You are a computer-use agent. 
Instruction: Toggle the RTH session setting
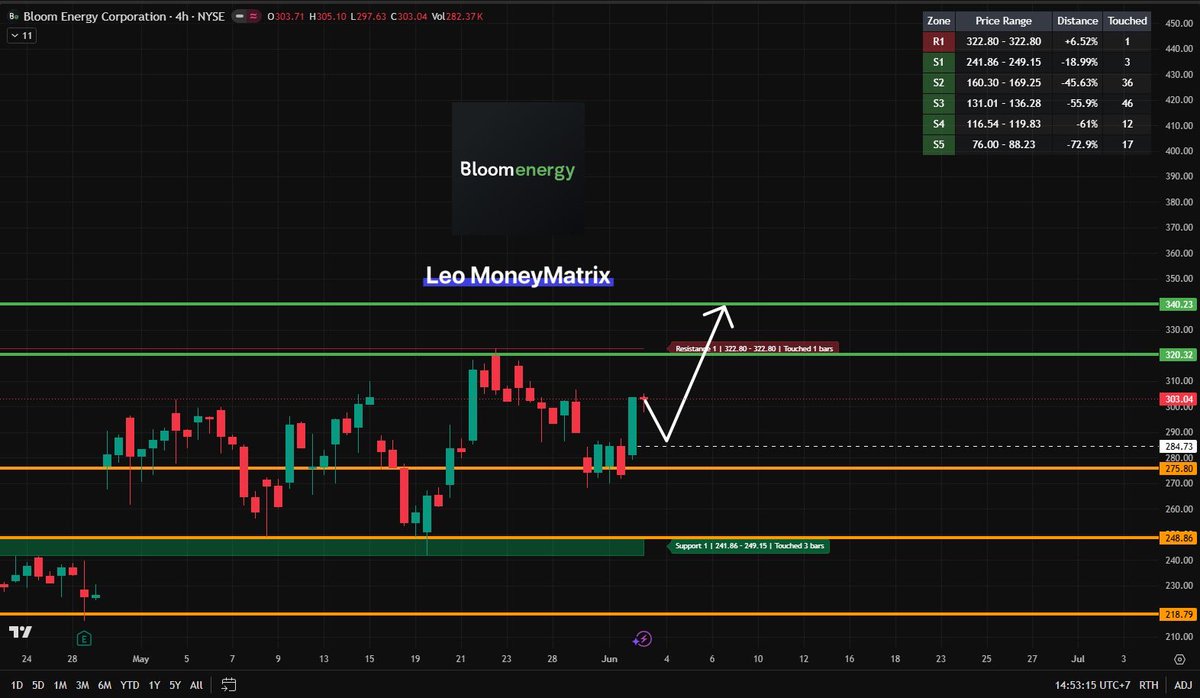click(1151, 685)
